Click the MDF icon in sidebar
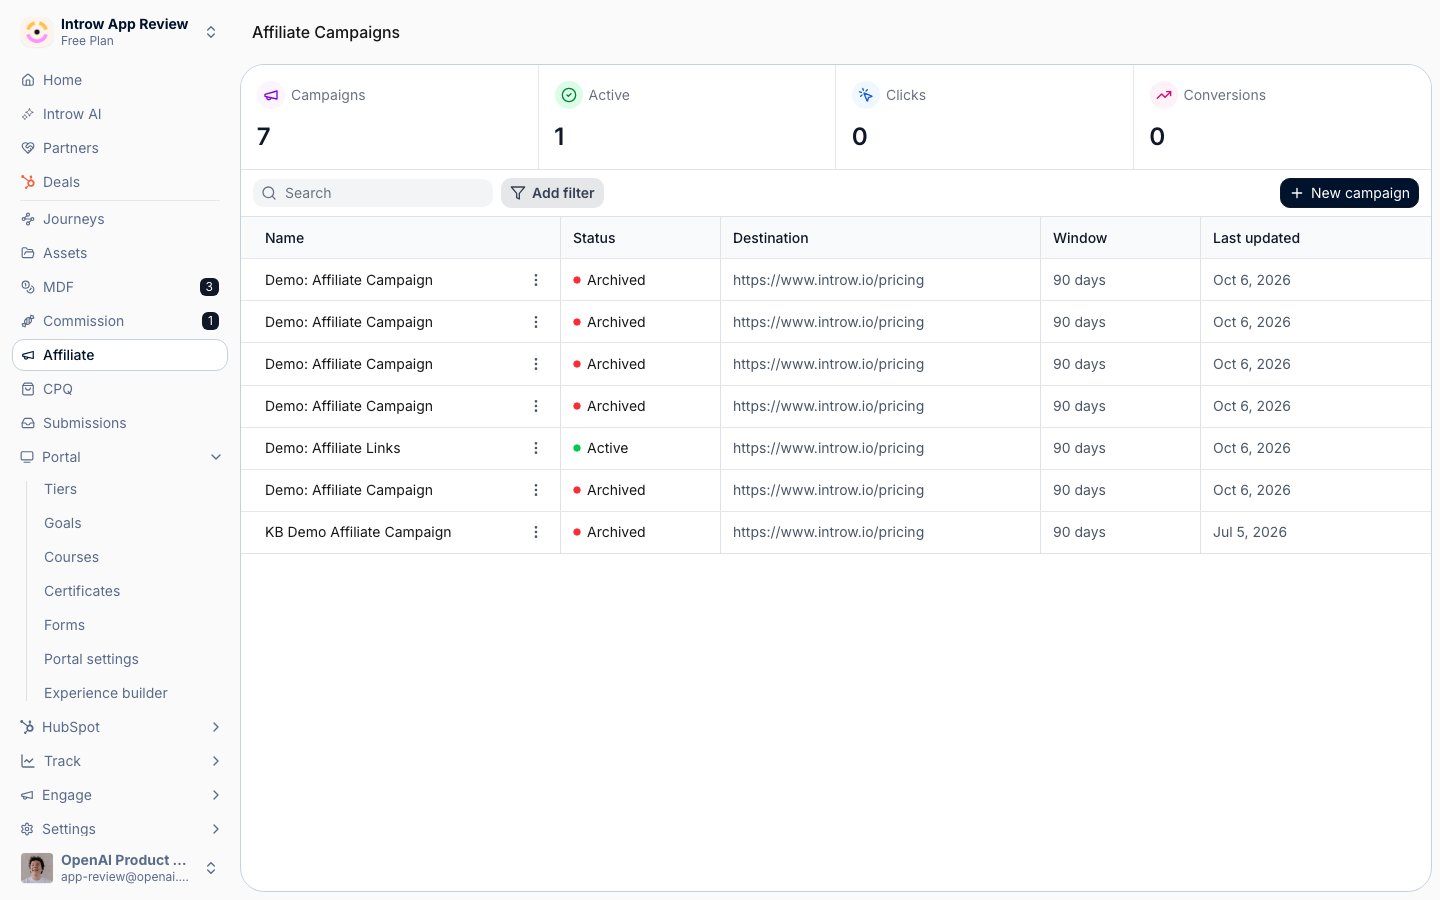The image size is (1440, 900). click(x=28, y=287)
